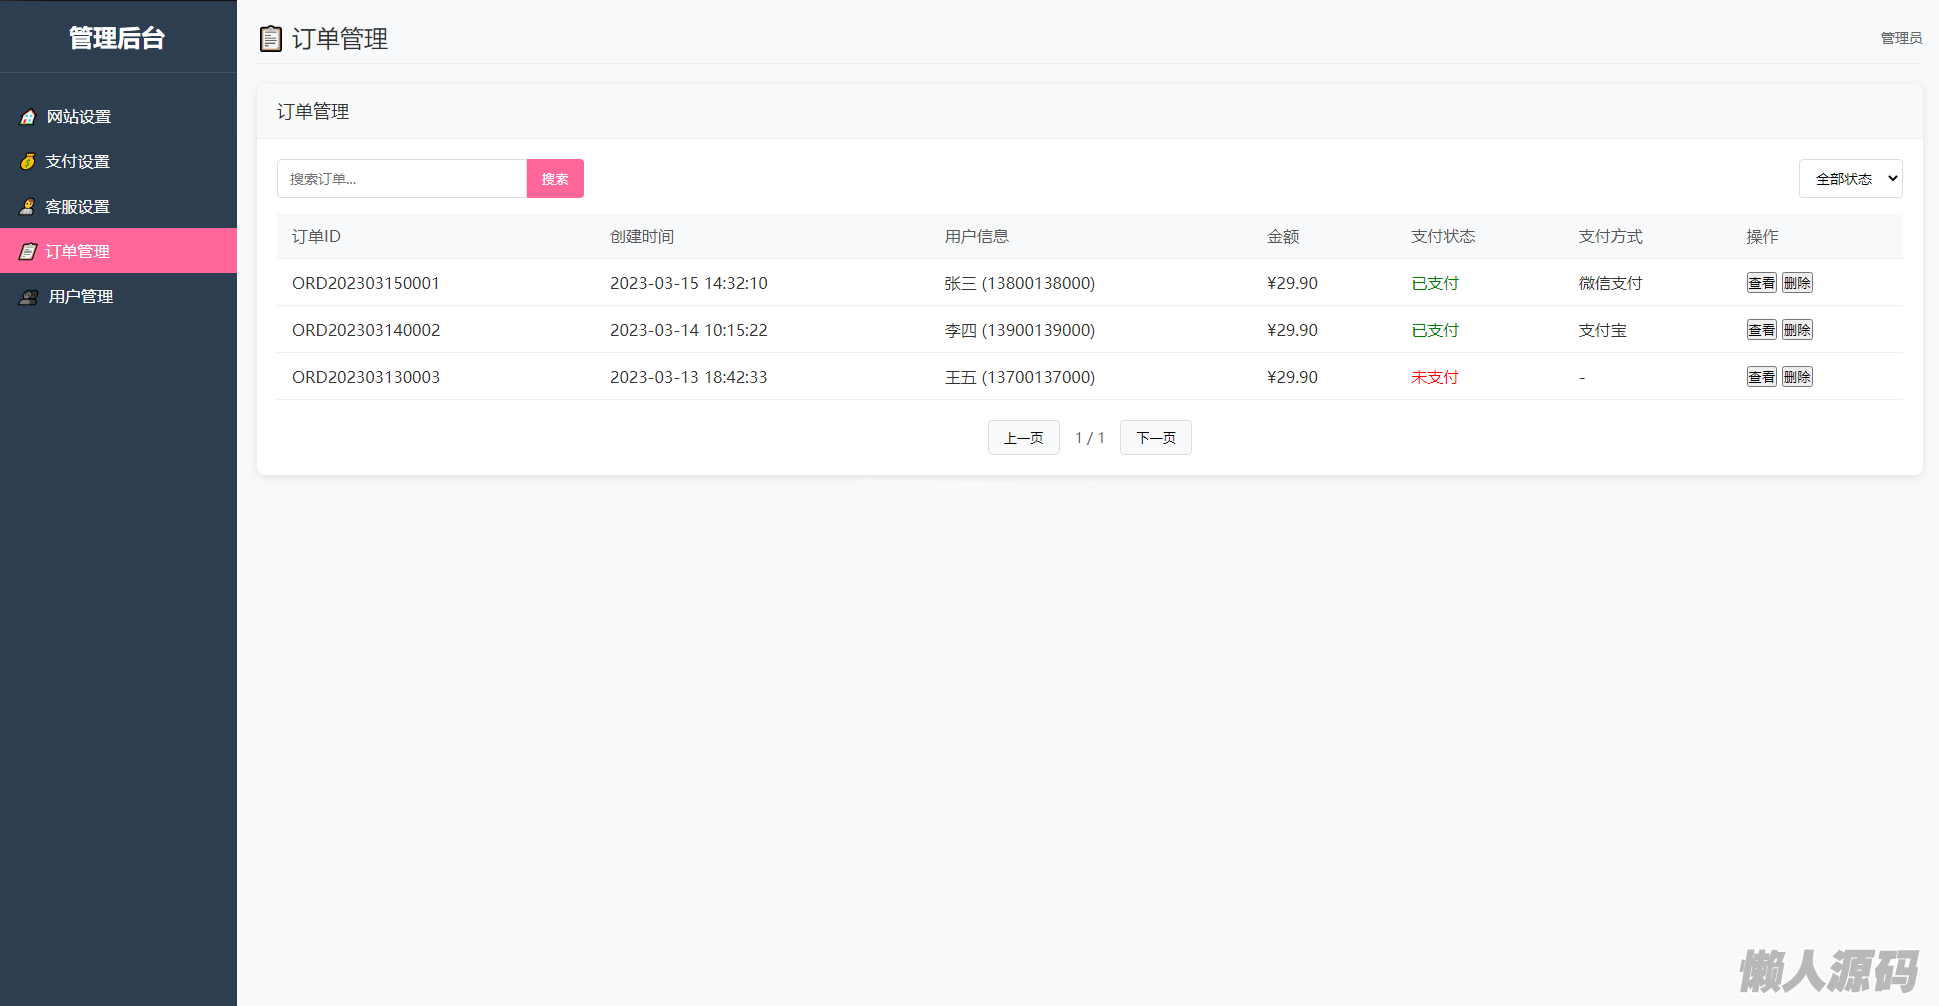This screenshot has width=1939, height=1006.
Task: View order ORD202303150001 with 查看 button
Action: [x=1761, y=283]
